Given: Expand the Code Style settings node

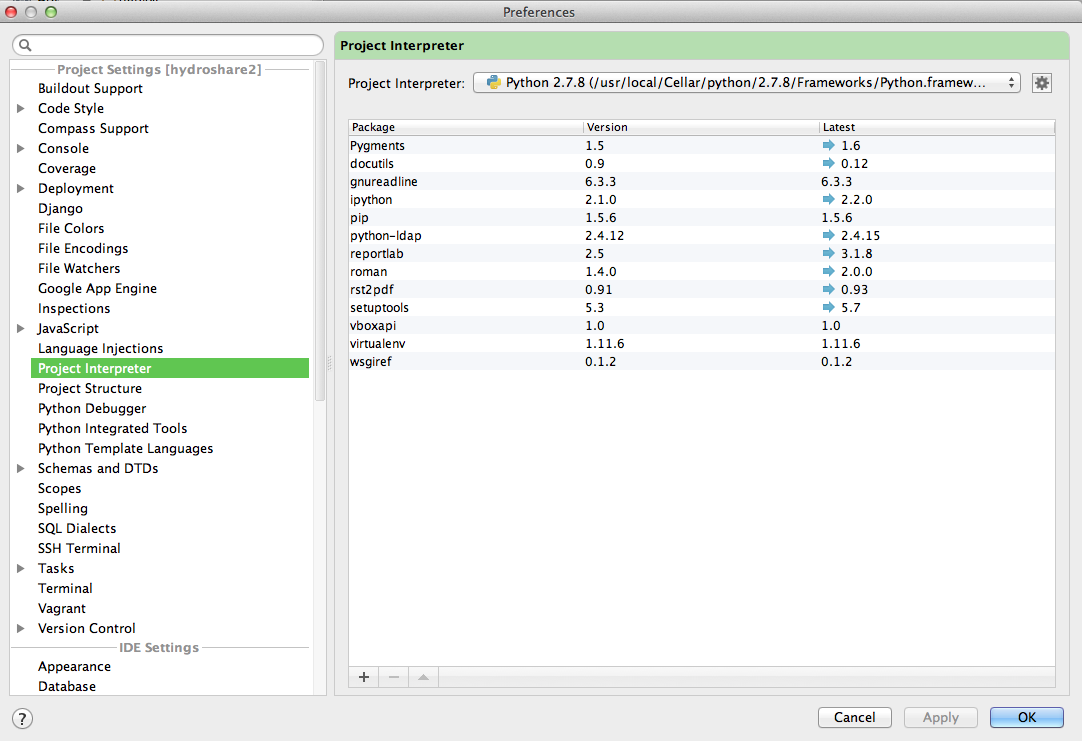Looking at the screenshot, I should [21, 108].
